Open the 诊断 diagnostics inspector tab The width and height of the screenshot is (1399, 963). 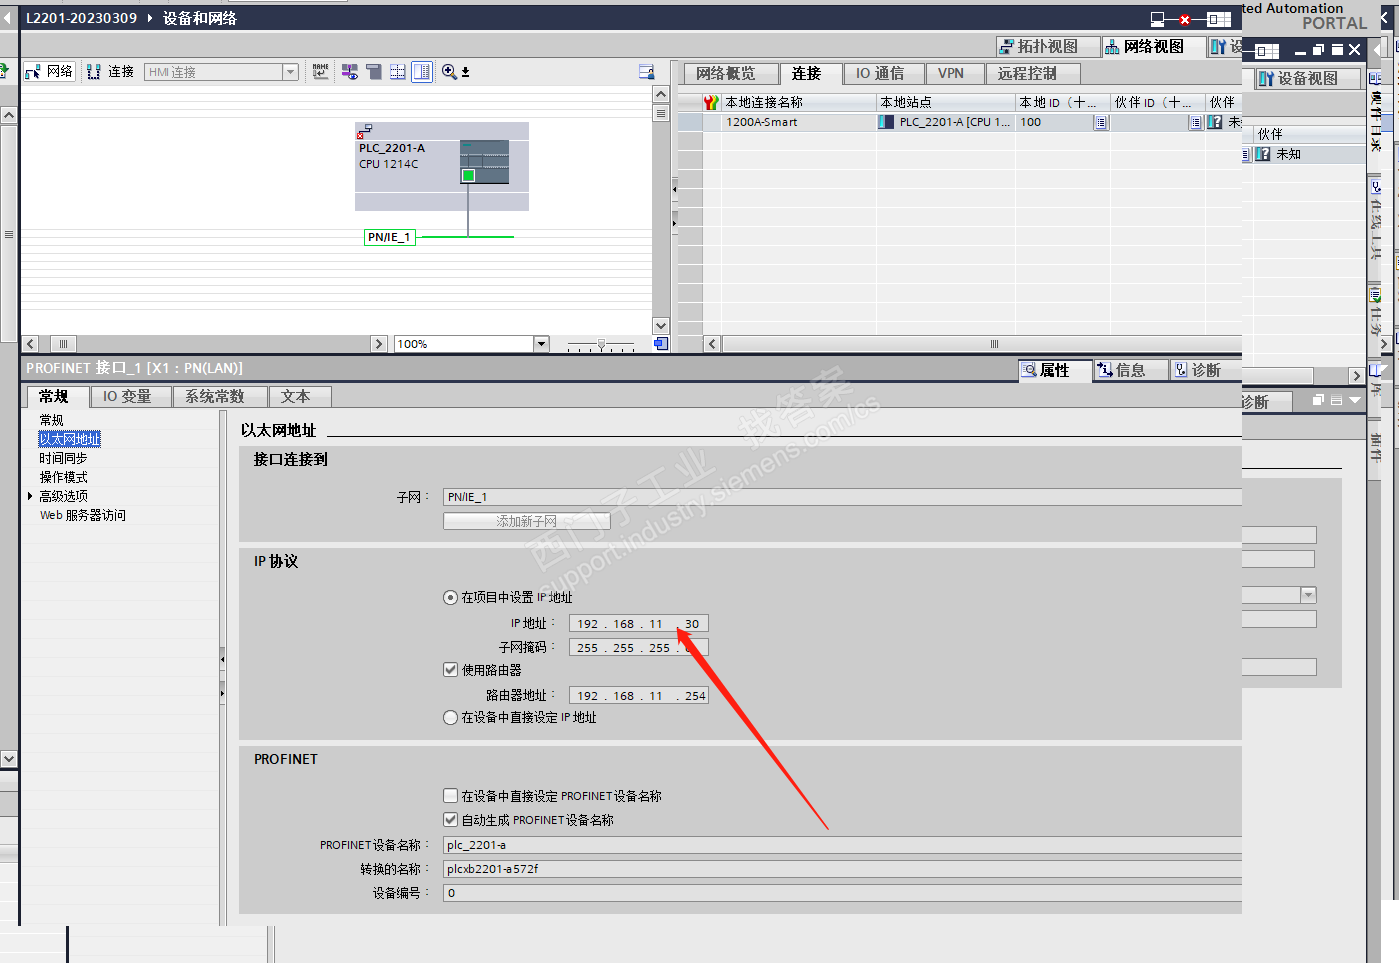[x=1206, y=370]
